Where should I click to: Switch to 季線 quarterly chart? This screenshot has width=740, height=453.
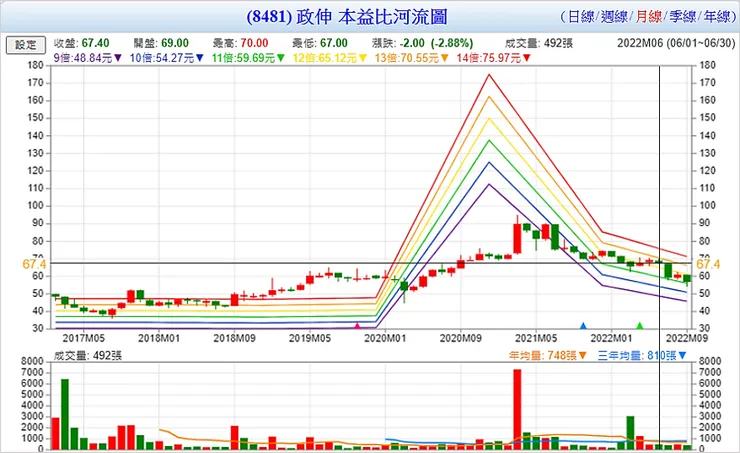coord(682,17)
